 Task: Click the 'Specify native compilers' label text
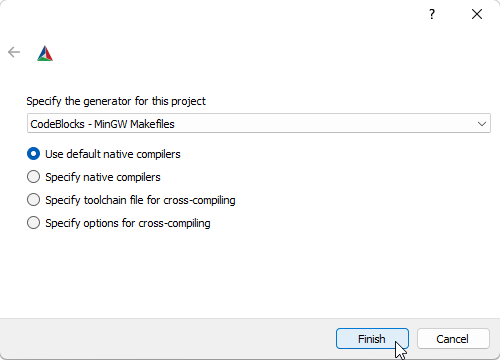[x=103, y=177]
